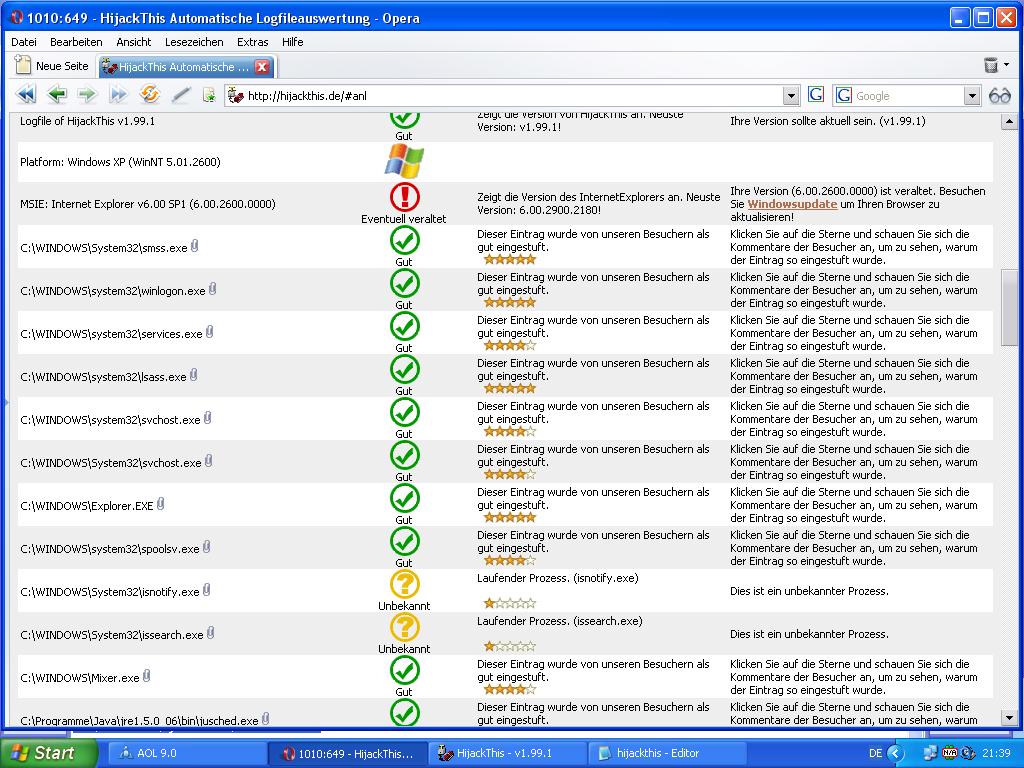1024x768 pixels.
Task: Click the Rewind navigation button
Action: pos(26,95)
